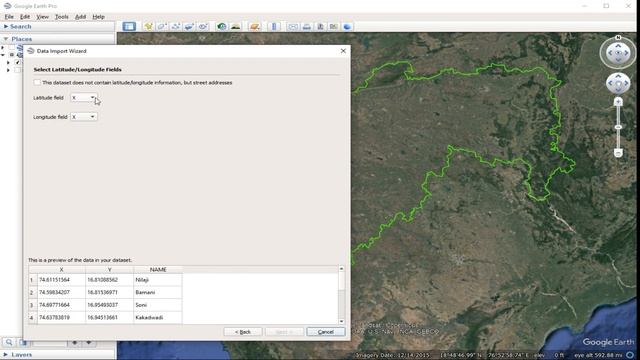
Task: Click the Move joystick hand control
Action: click(x=618, y=84)
